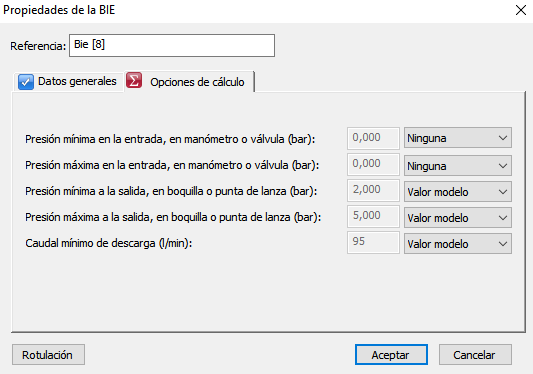Screen dimensions: 533x374
Task: Click the 95 l/min discharge flow field
Action: (x=373, y=242)
